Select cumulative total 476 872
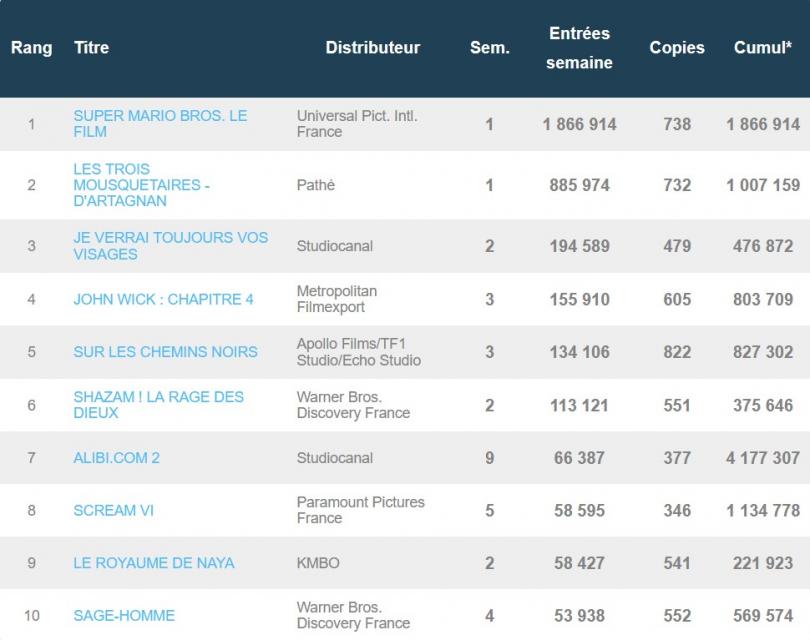 pyautogui.click(x=763, y=246)
